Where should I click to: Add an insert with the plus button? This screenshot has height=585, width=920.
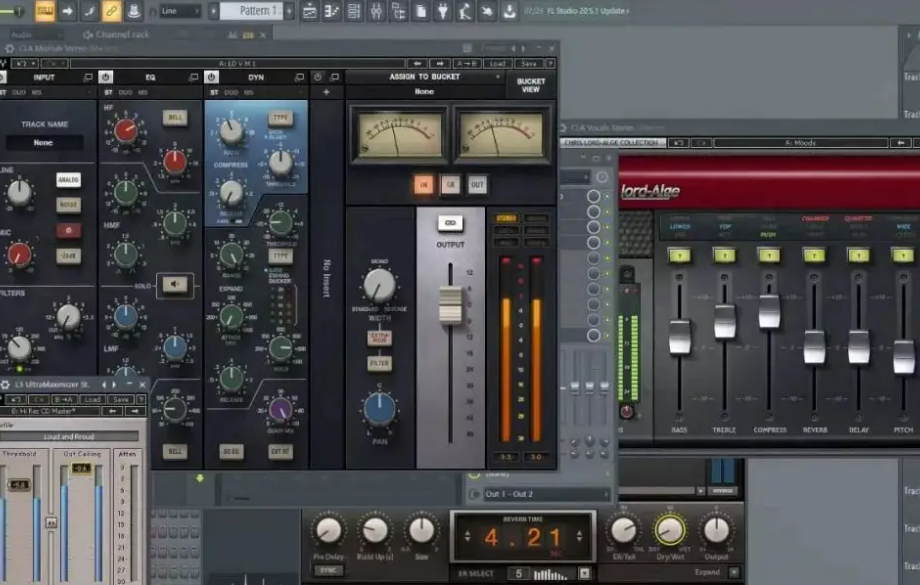[326, 92]
